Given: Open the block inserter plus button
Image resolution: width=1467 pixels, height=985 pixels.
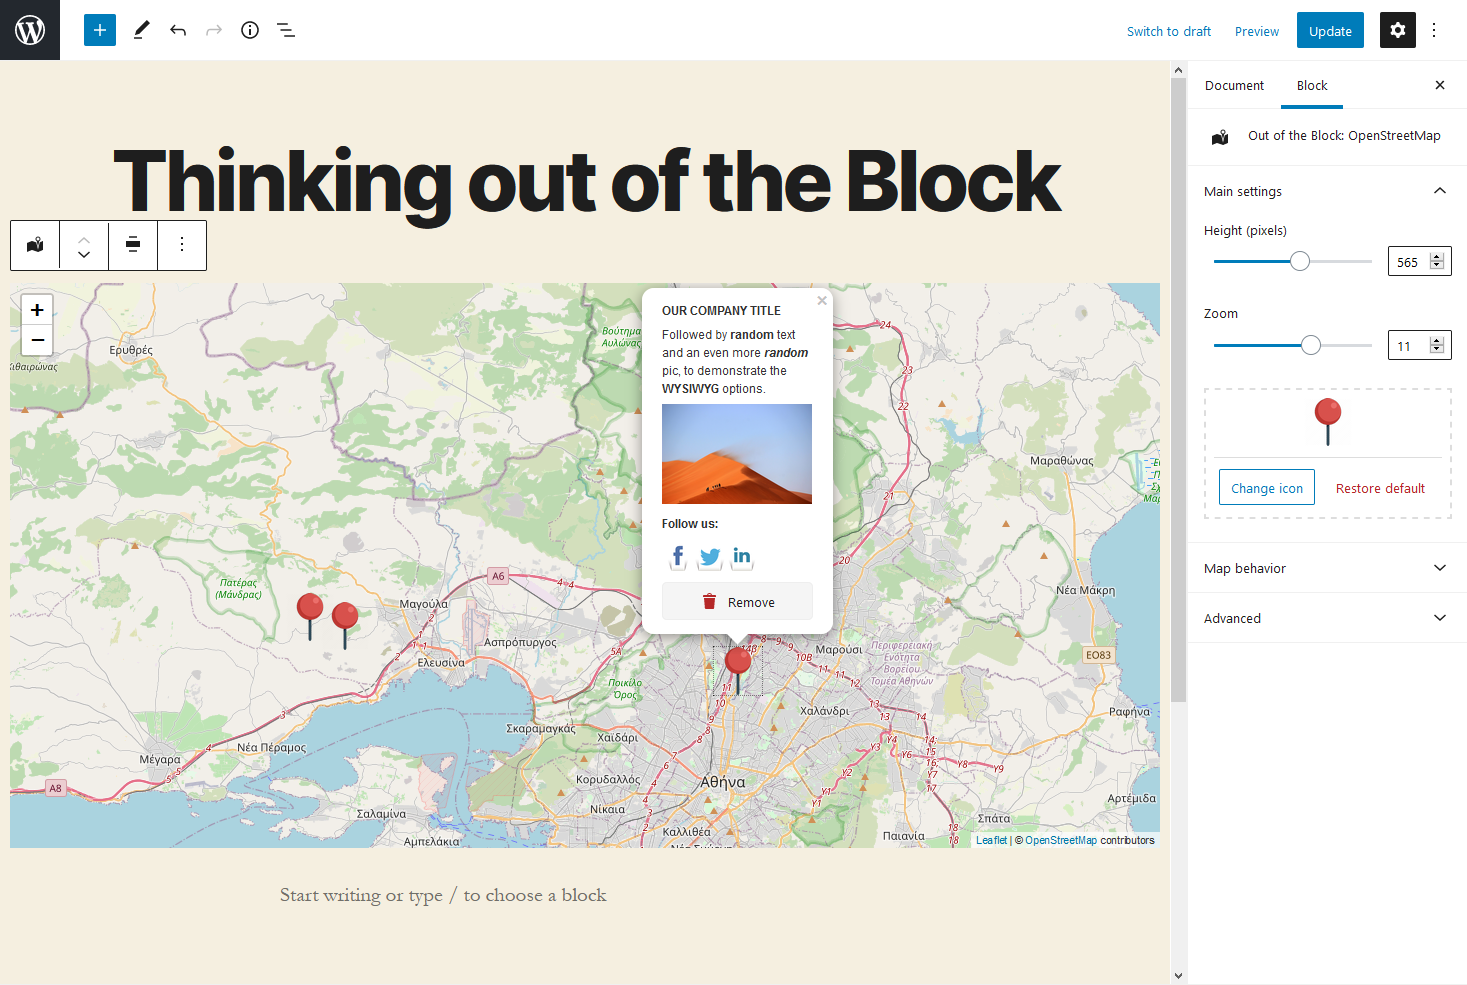Looking at the screenshot, I should click(100, 30).
